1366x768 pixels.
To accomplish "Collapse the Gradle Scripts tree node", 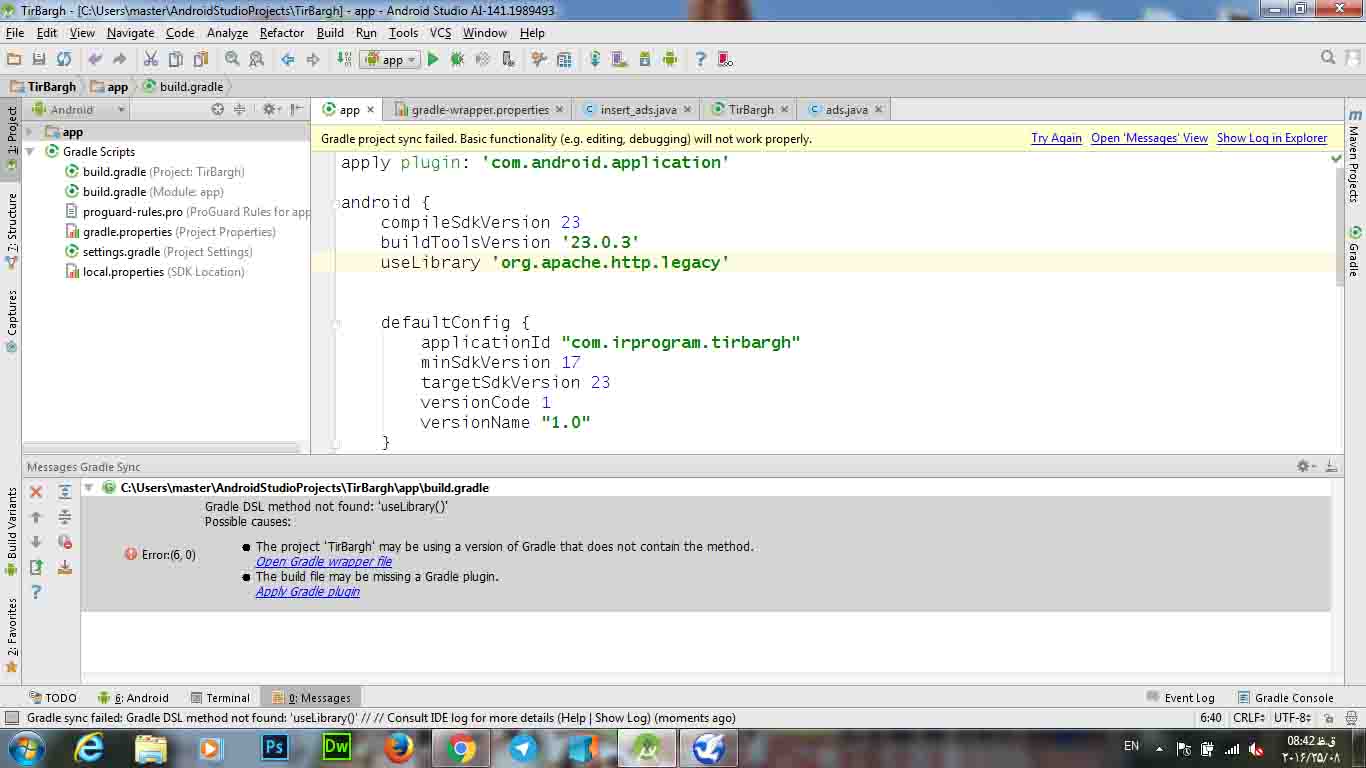I will click(x=30, y=152).
